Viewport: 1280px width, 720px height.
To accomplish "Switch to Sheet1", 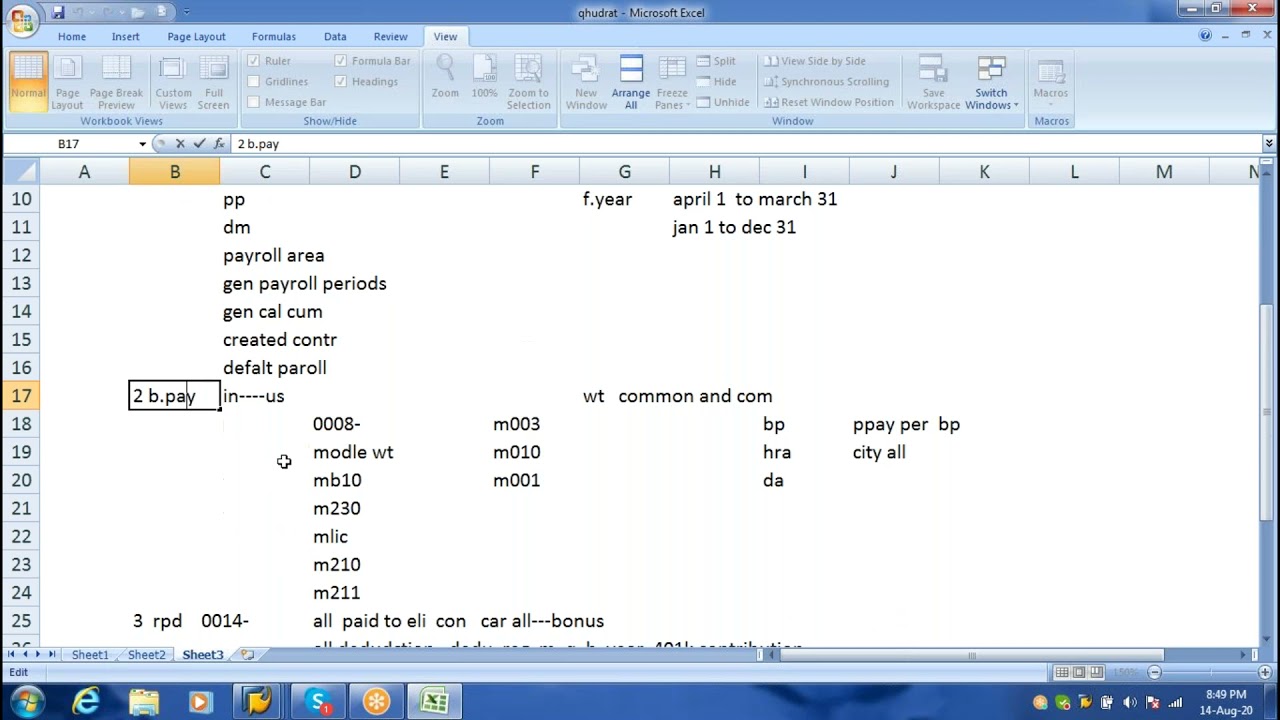I will point(90,655).
